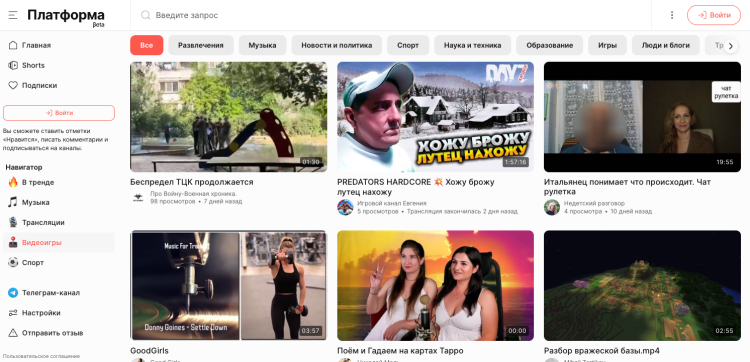750x362 pixels.
Task: Click Игровой канал Евгения channel name
Action: 392,203
